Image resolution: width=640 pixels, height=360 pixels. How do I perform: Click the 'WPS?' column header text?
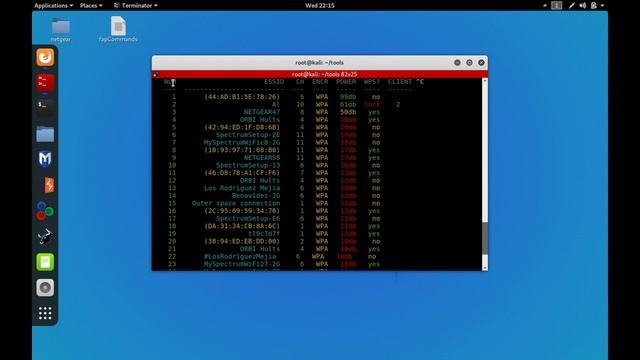372,82
